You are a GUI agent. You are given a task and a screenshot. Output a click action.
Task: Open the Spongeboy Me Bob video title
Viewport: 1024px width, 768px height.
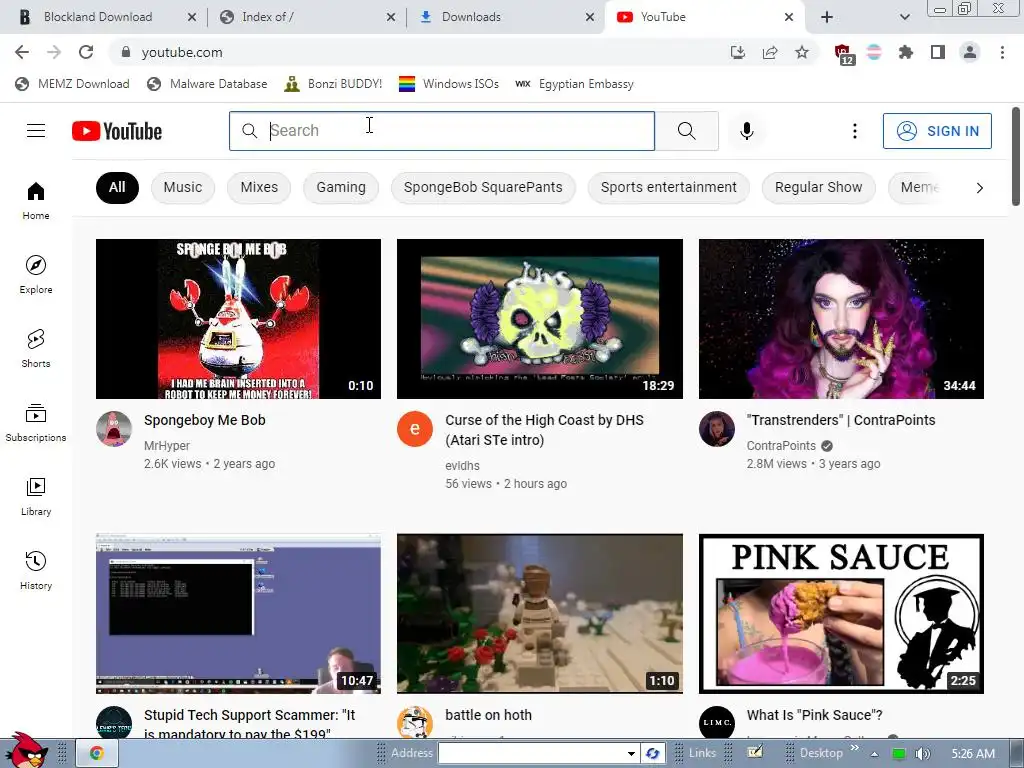click(204, 420)
